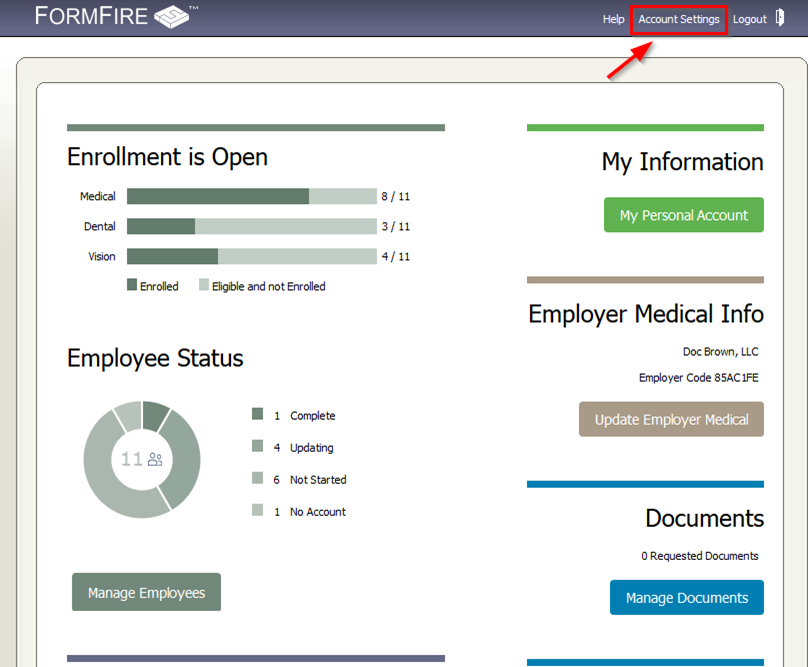Click '0 Requested Documents' text

click(699, 556)
